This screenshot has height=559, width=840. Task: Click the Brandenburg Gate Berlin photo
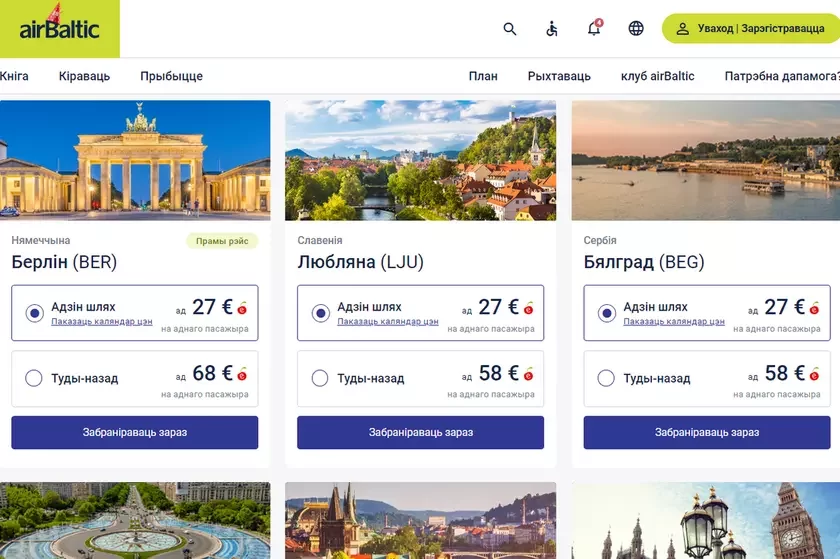tap(135, 160)
